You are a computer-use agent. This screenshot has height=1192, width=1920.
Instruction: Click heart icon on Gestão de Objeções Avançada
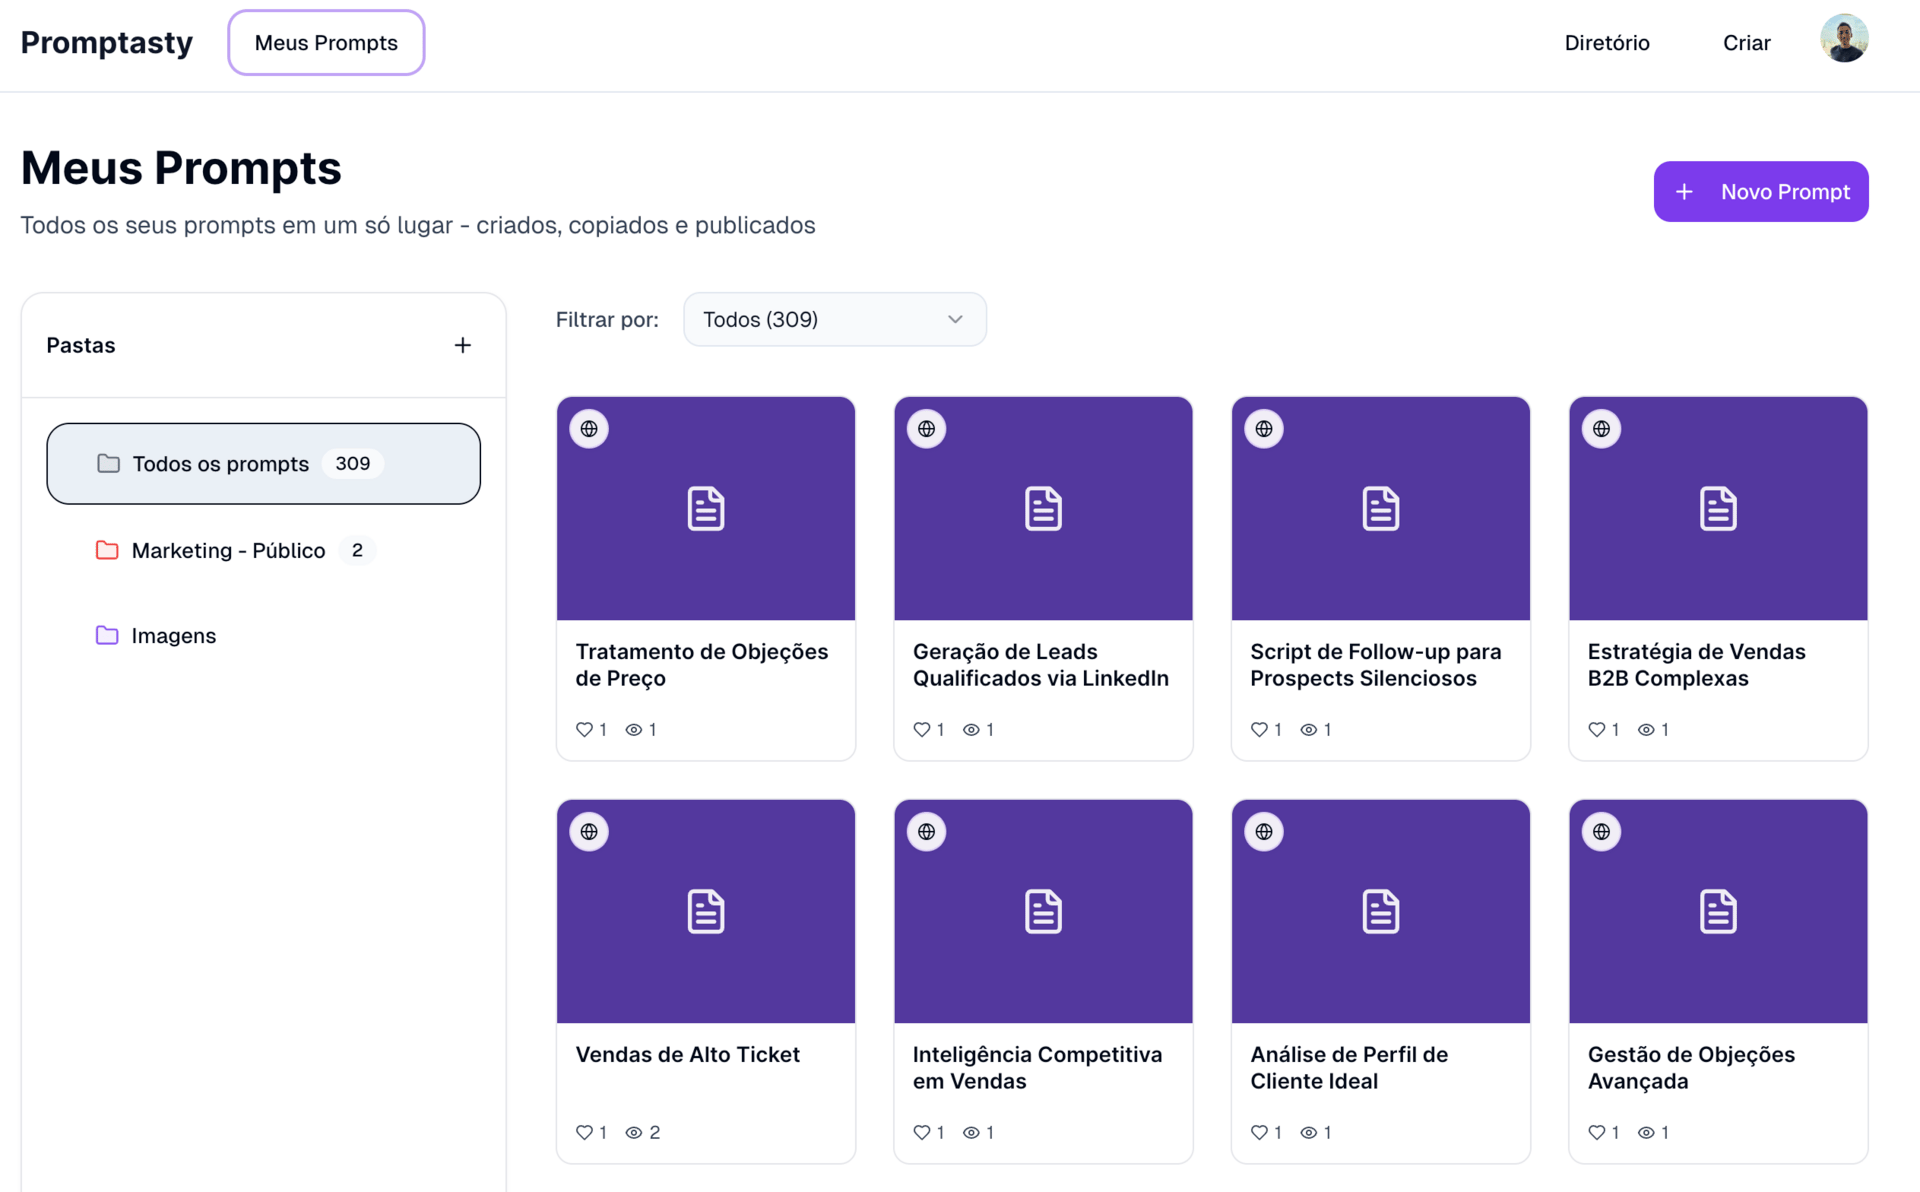pyautogui.click(x=1596, y=1132)
